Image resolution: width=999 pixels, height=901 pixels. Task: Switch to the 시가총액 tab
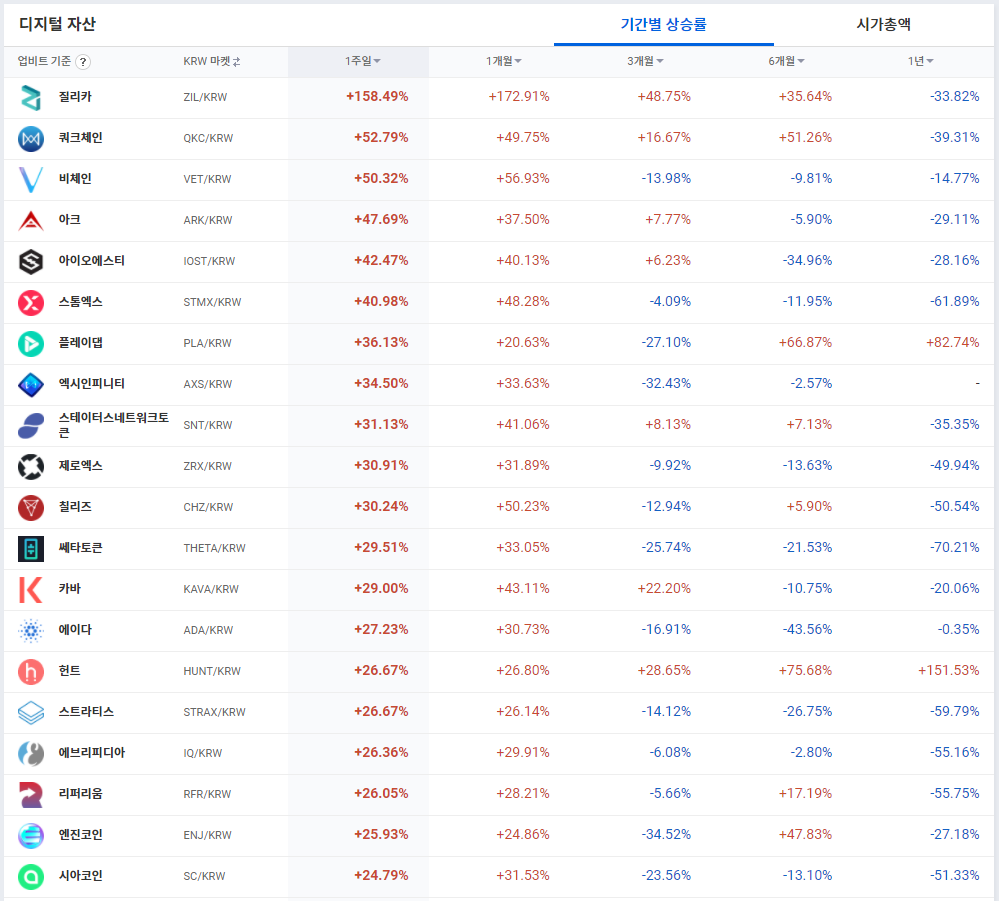(883, 25)
